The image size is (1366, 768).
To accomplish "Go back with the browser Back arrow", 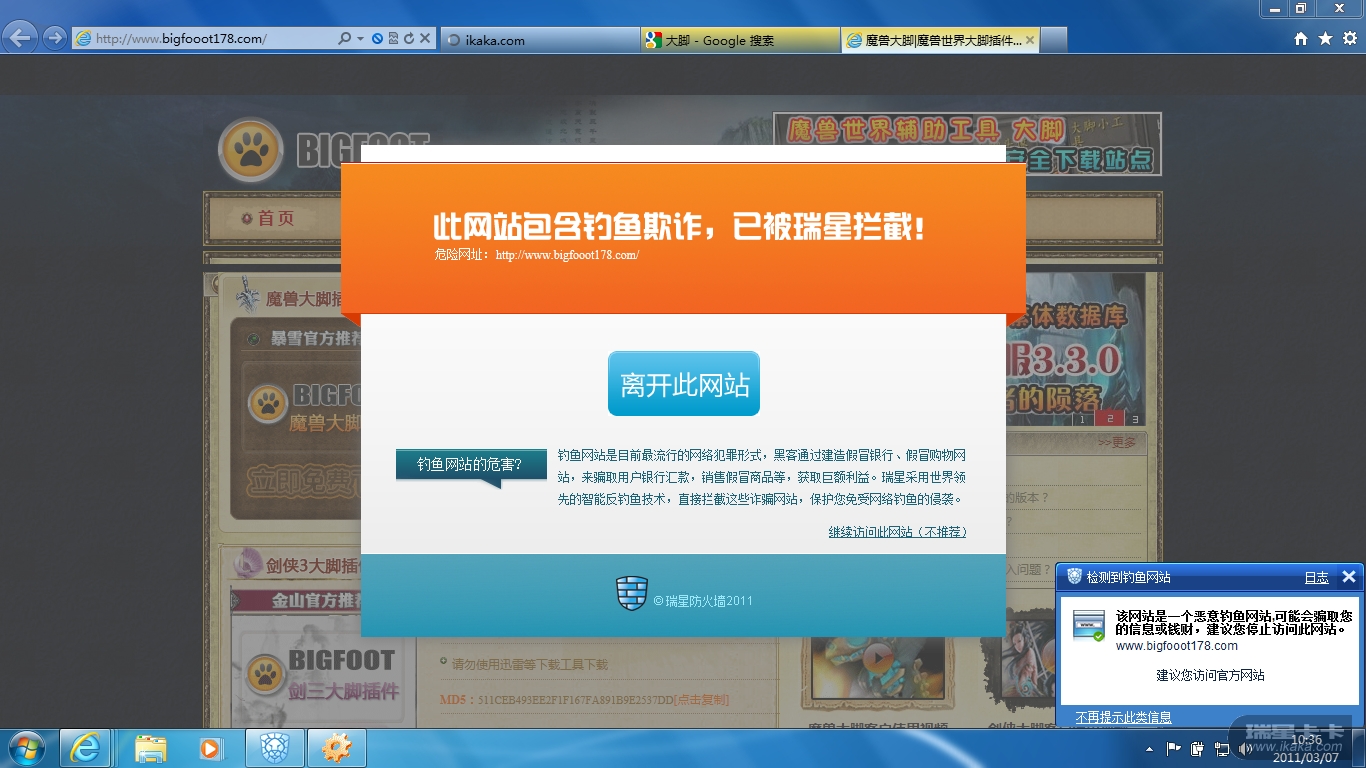I will [21, 39].
